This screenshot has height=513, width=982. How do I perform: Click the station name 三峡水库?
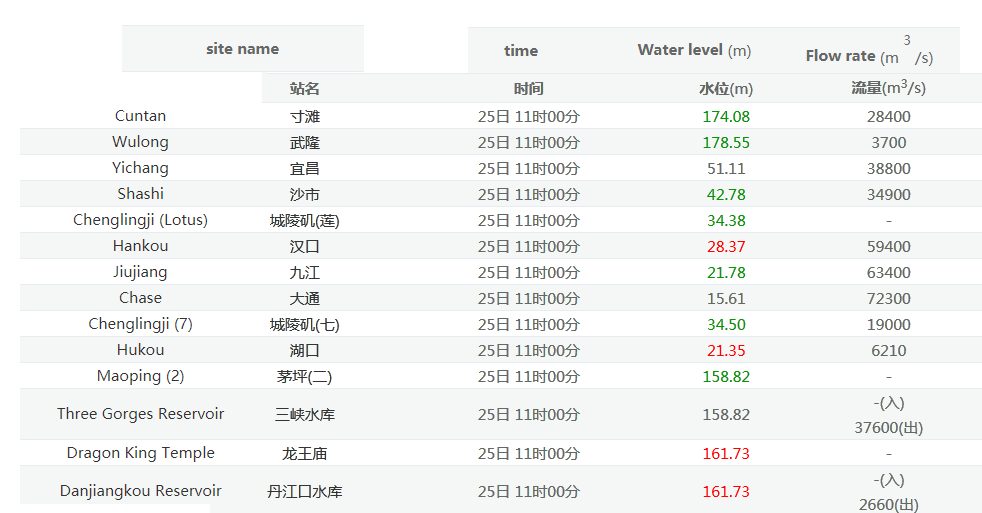[304, 415]
